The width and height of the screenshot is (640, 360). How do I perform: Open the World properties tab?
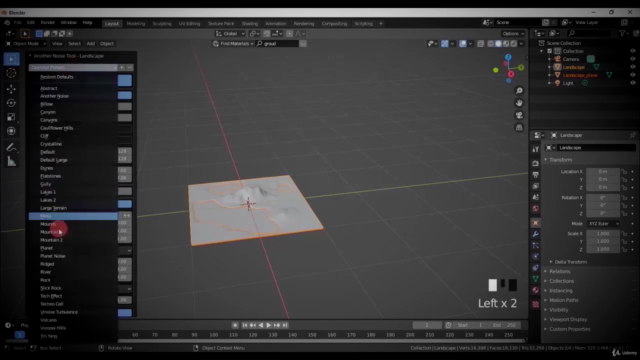pyautogui.click(x=536, y=209)
